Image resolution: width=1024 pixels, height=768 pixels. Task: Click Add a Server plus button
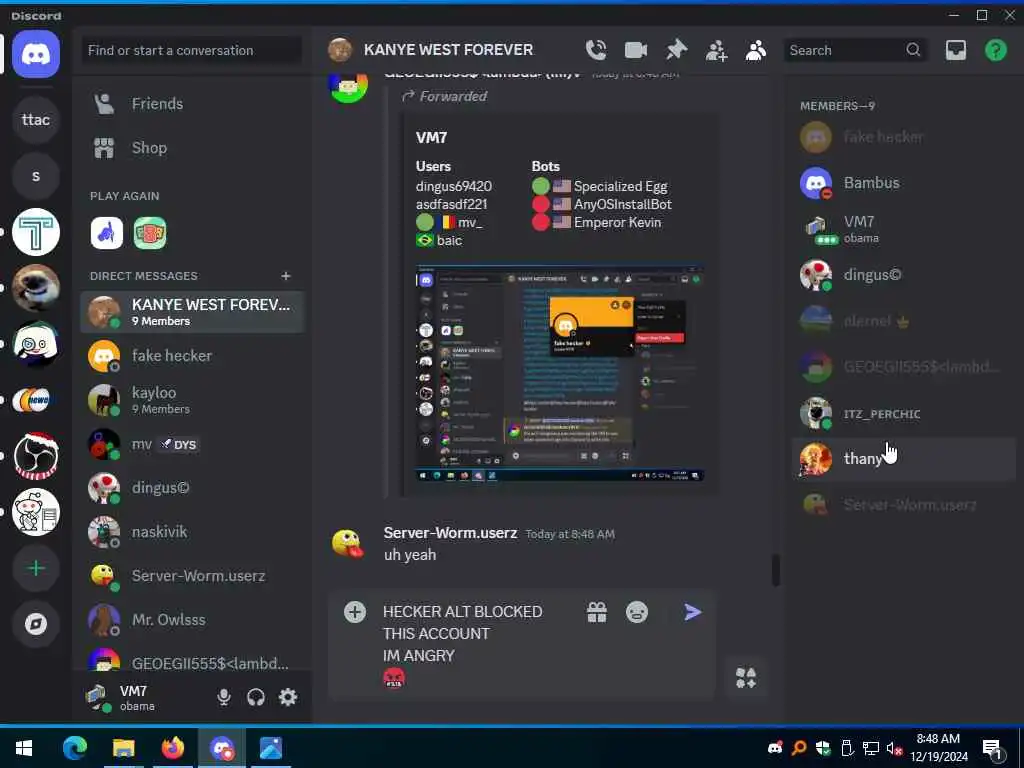pyautogui.click(x=36, y=568)
